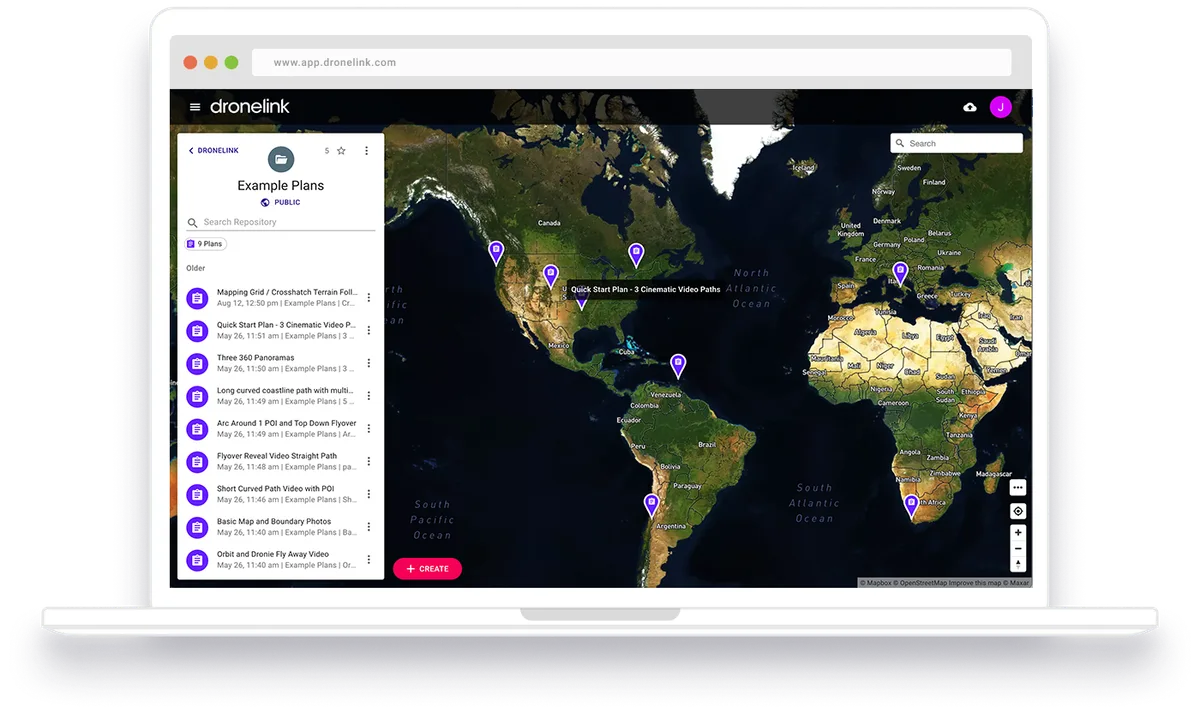Open options for Arc Around 1 POI
Viewport: 1200px width, 712px height.
click(x=369, y=428)
